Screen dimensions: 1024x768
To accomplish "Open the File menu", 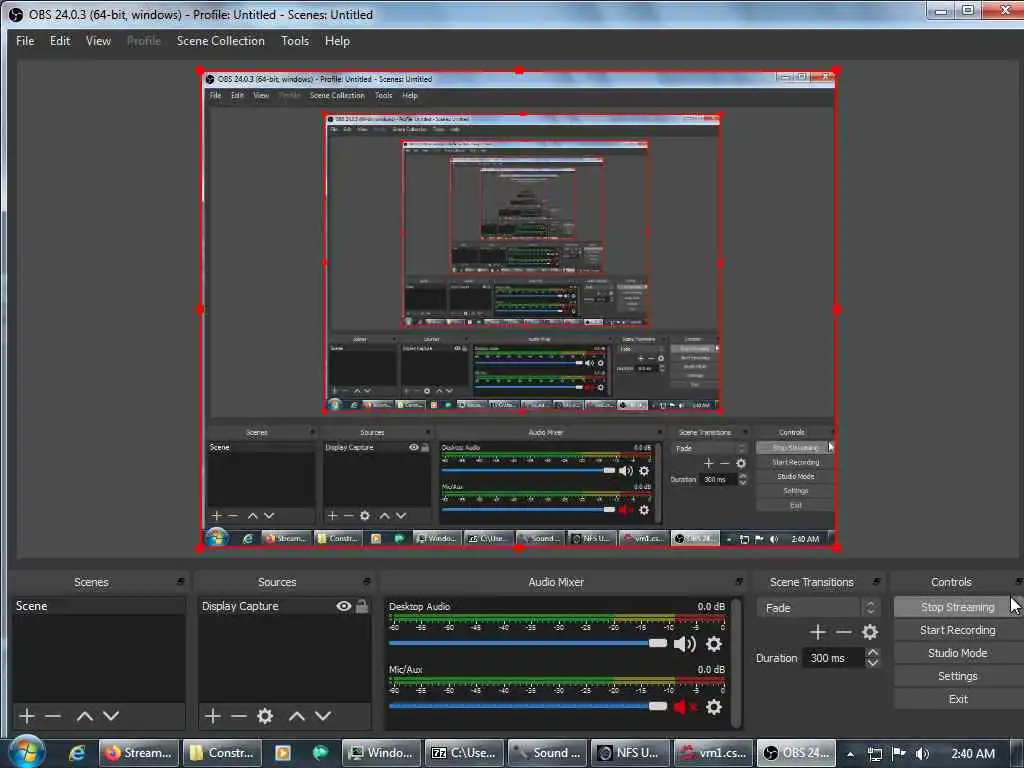I will (x=25, y=40).
